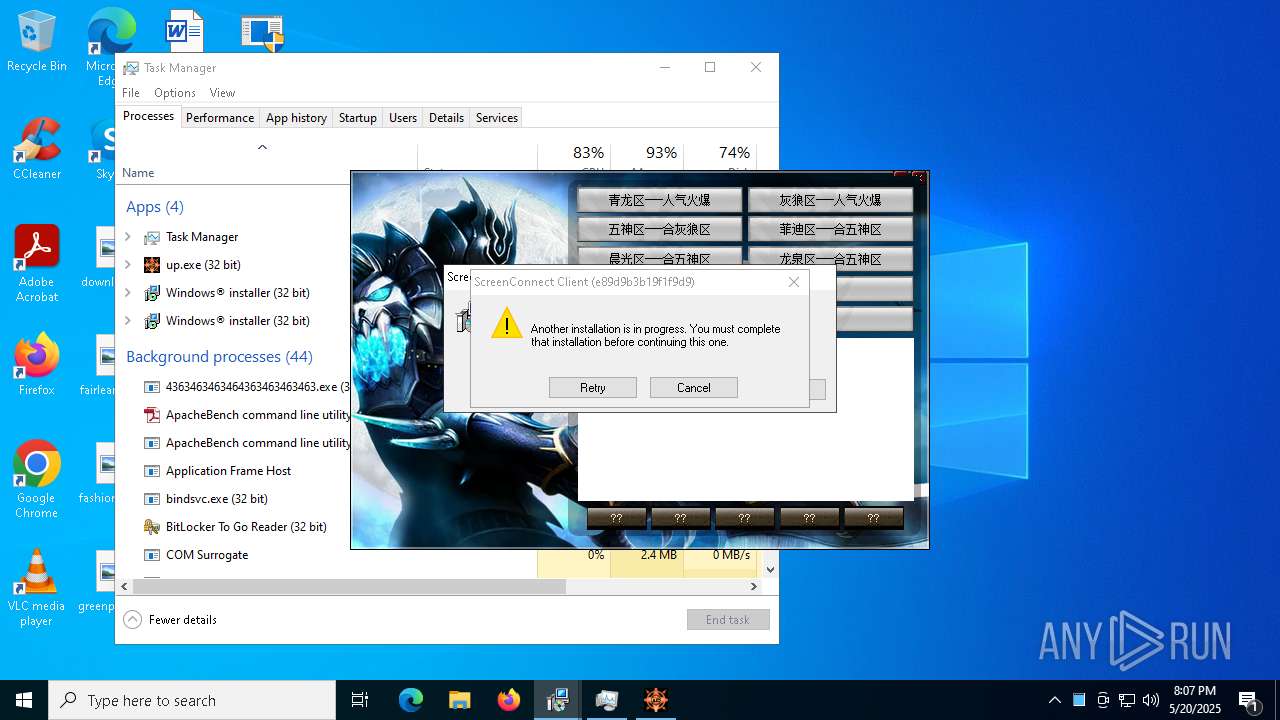The height and width of the screenshot is (720, 1280).
Task: Open Recycle Bin desktop icon
Action: pos(36,42)
